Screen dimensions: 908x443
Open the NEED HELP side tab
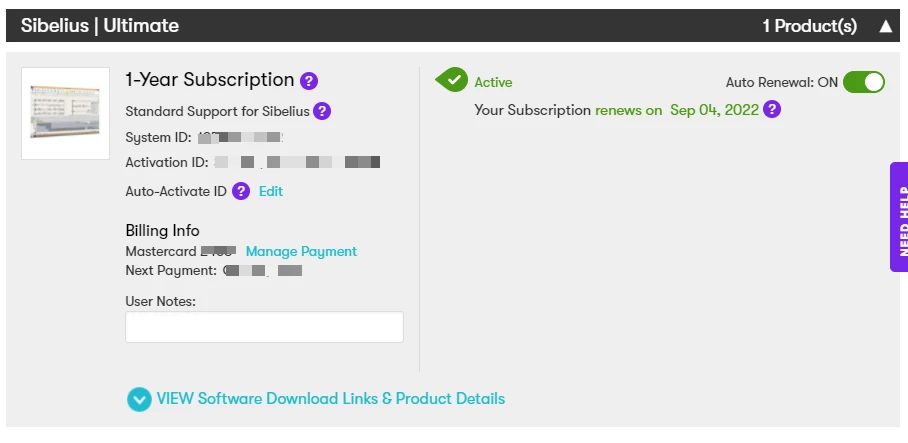tap(899, 217)
